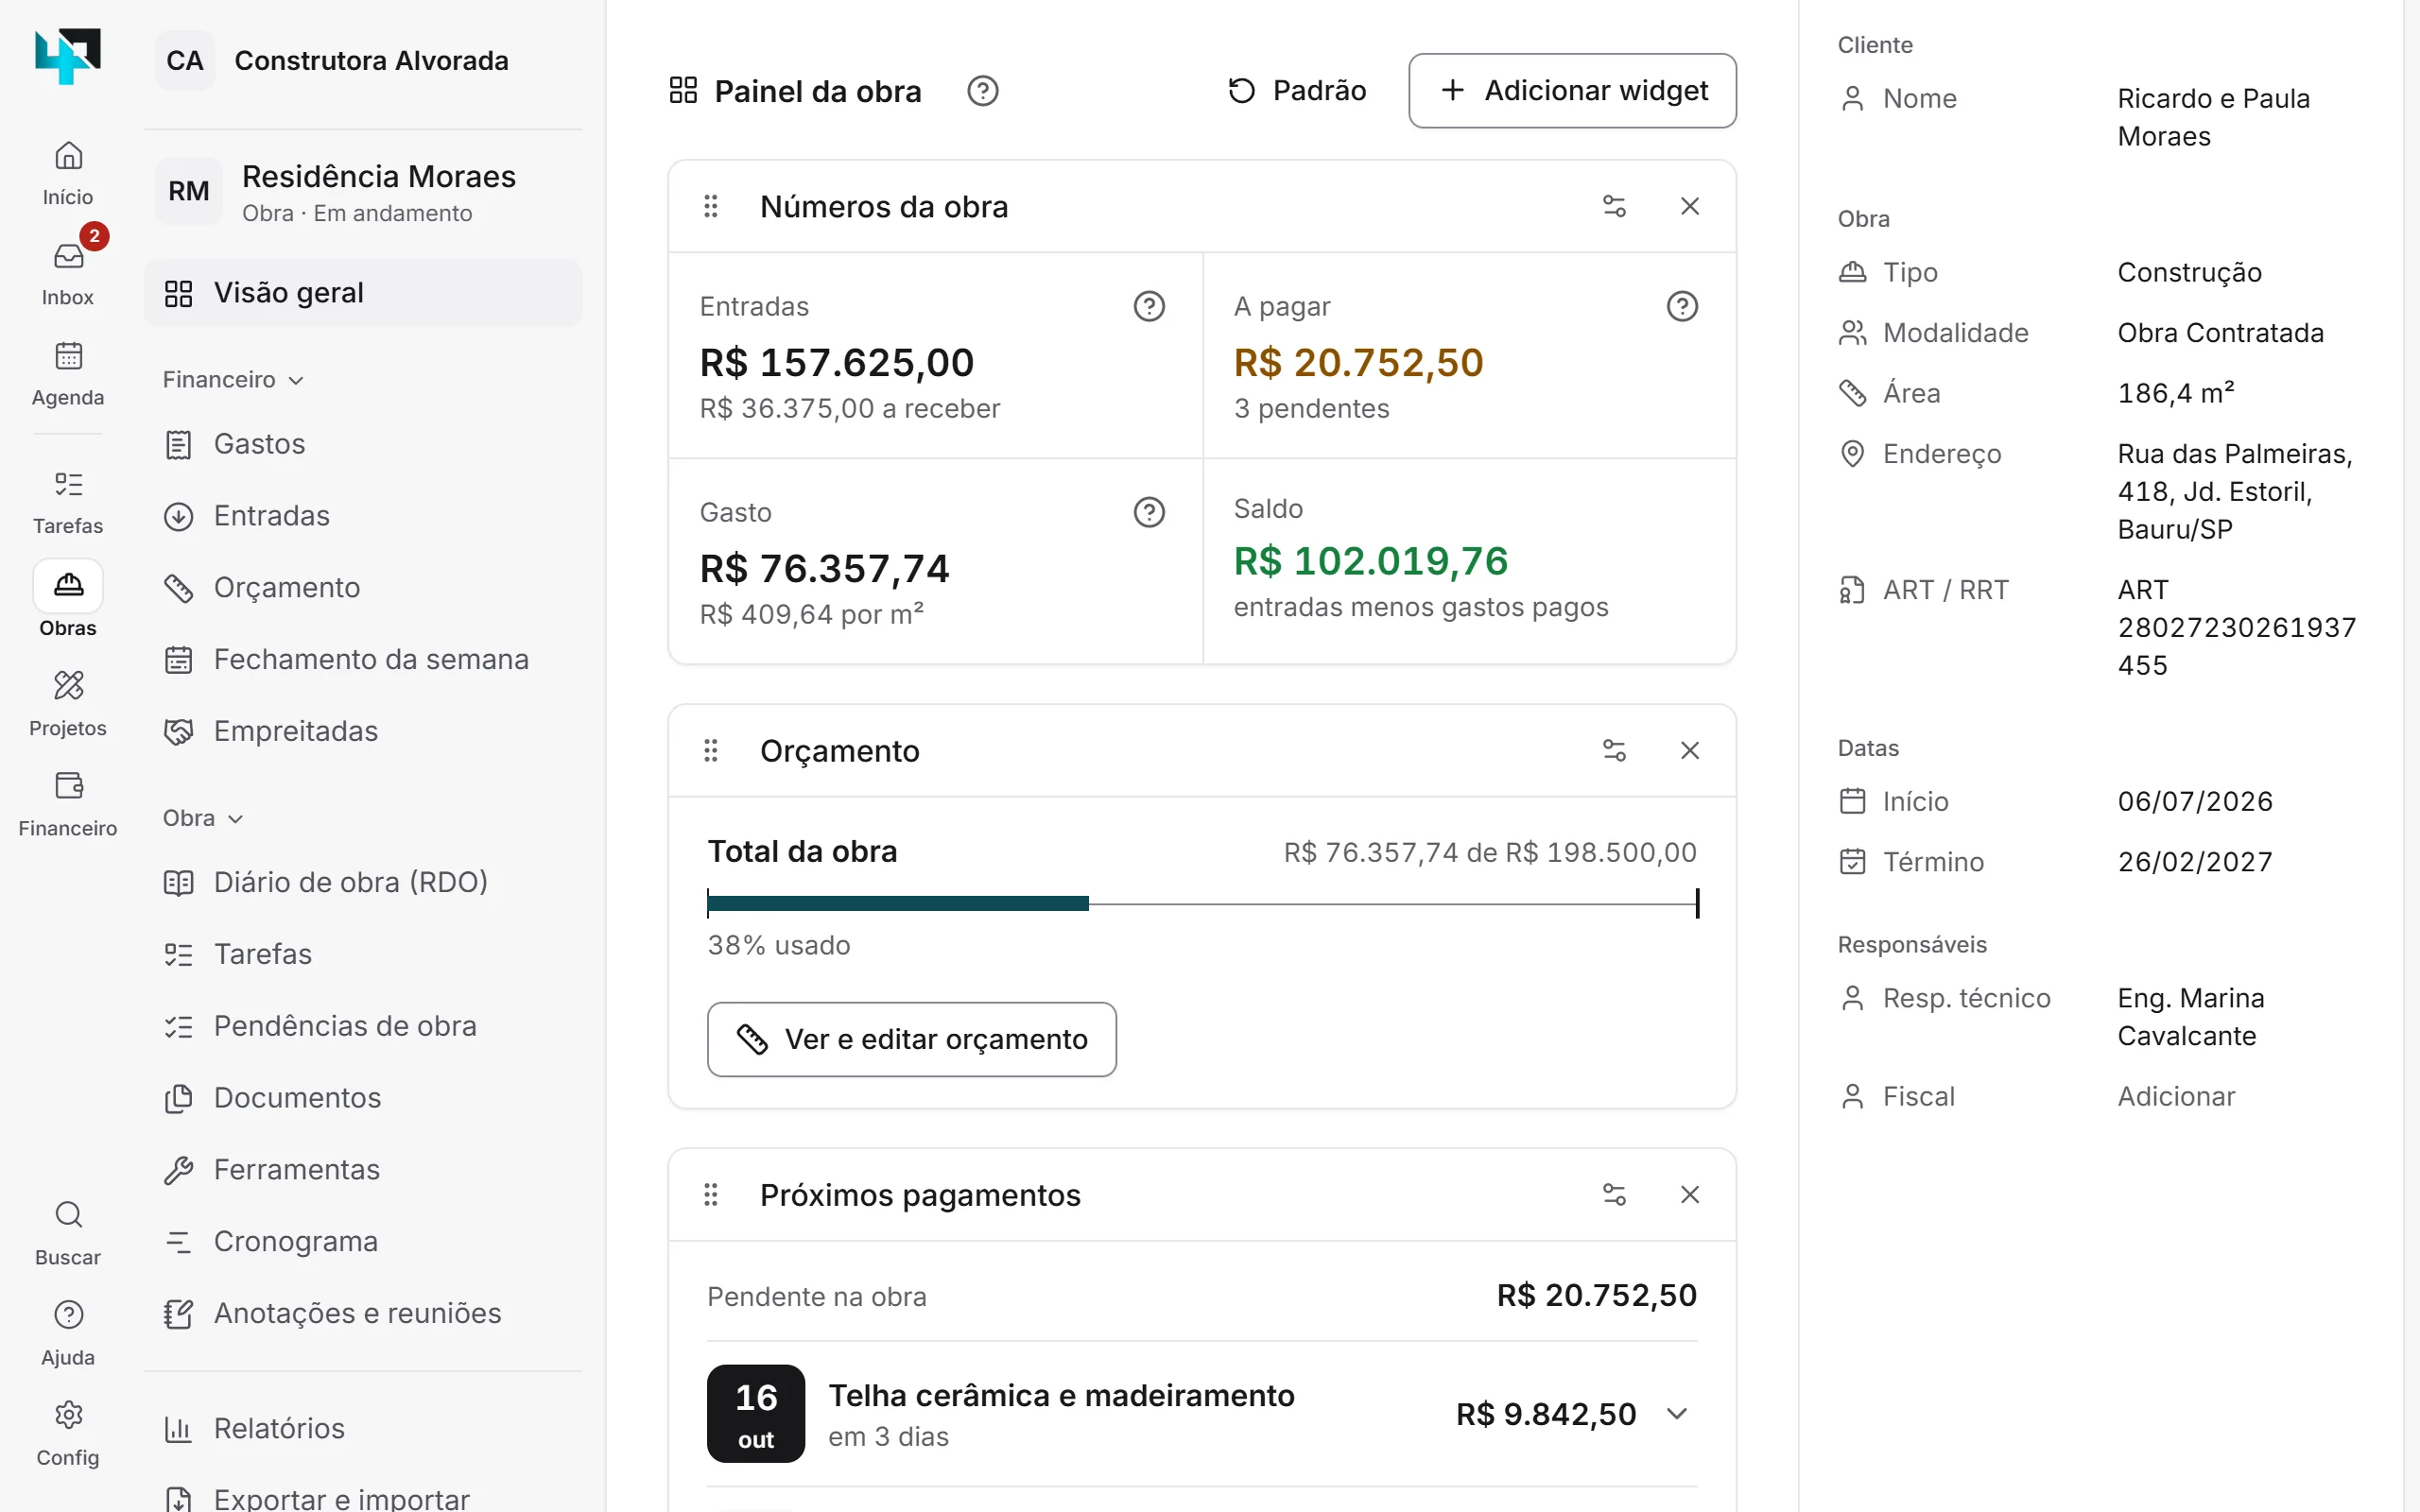
Task: Click the Total da obra progress bar
Action: tap(1202, 903)
